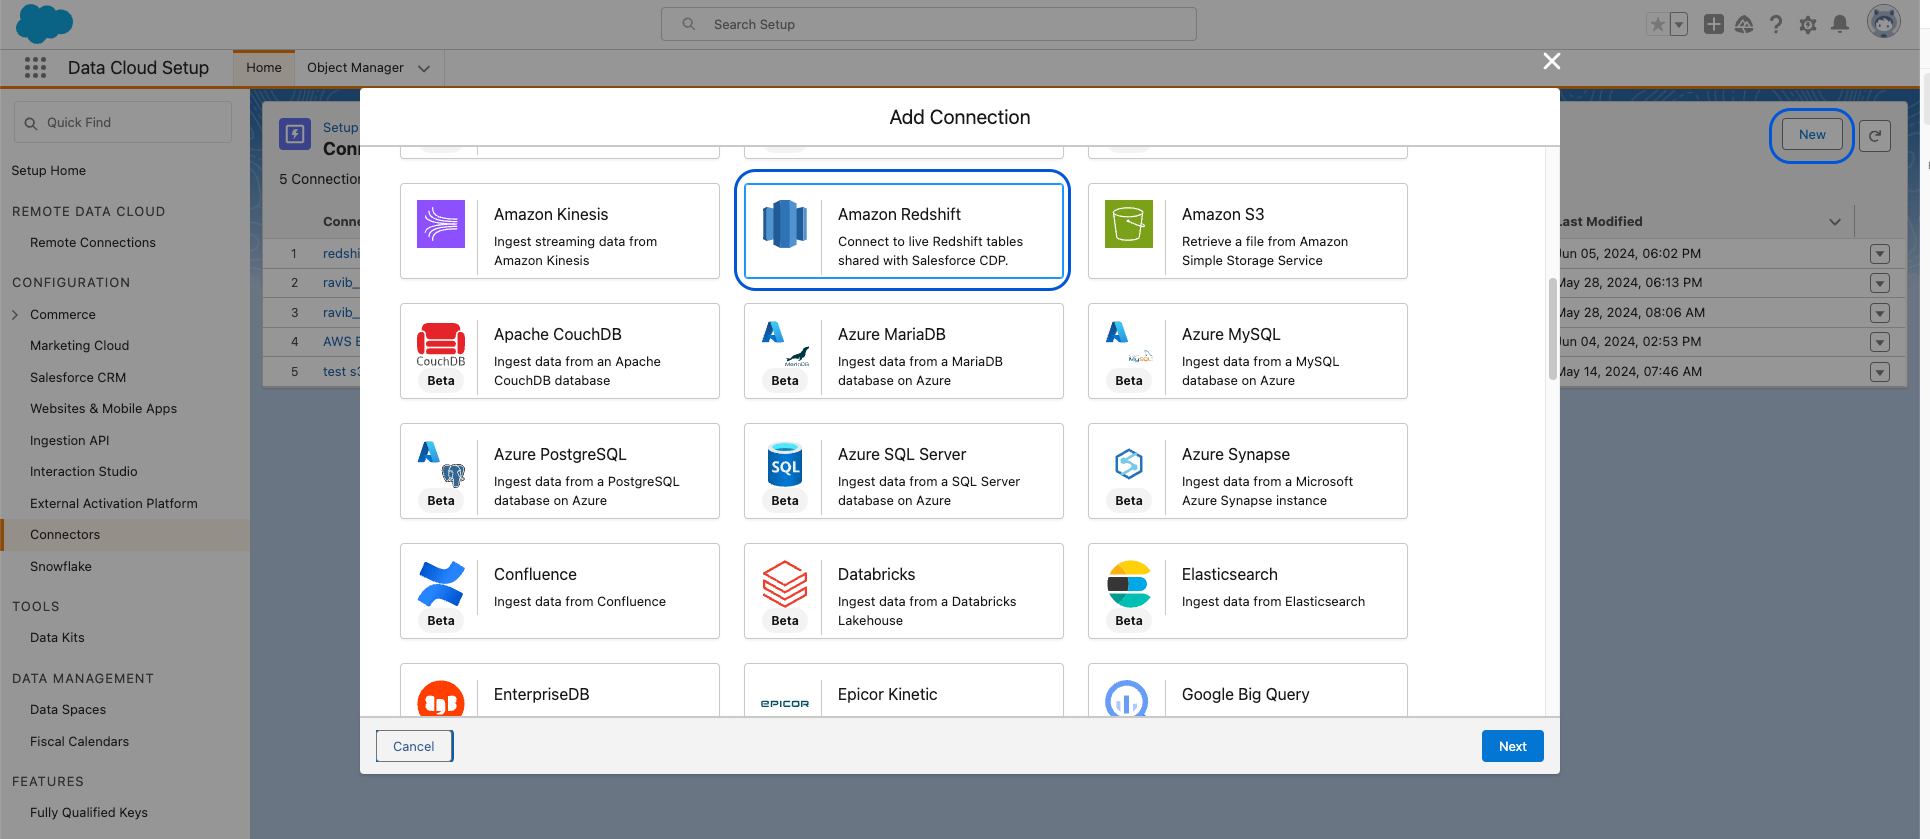Open the Object Manager tab
The image size is (1930, 839).
355,68
